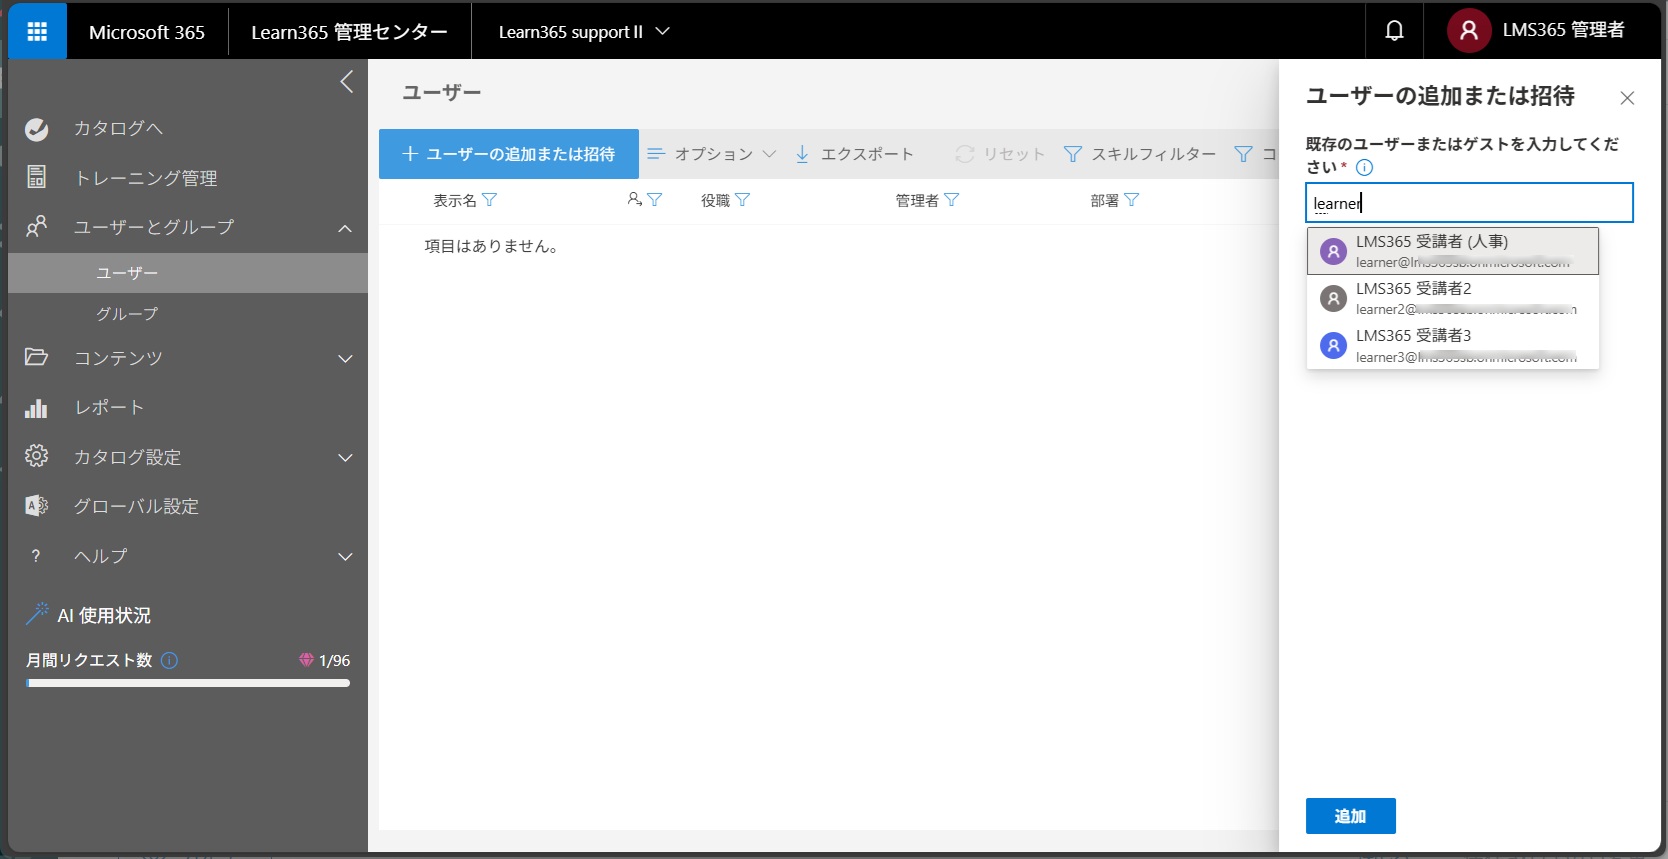Click the Microsoft 365 header link
The width and height of the screenshot is (1668, 859).
147,32
